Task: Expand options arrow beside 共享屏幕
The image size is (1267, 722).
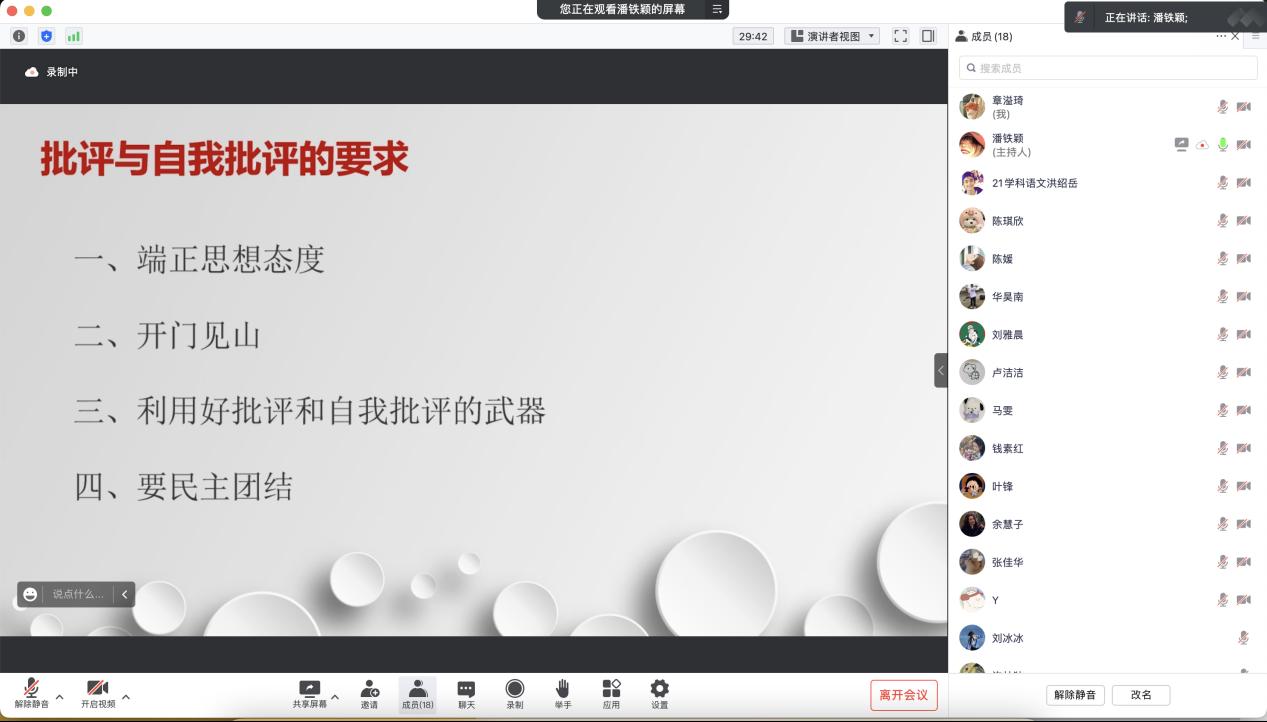Action: click(335, 697)
